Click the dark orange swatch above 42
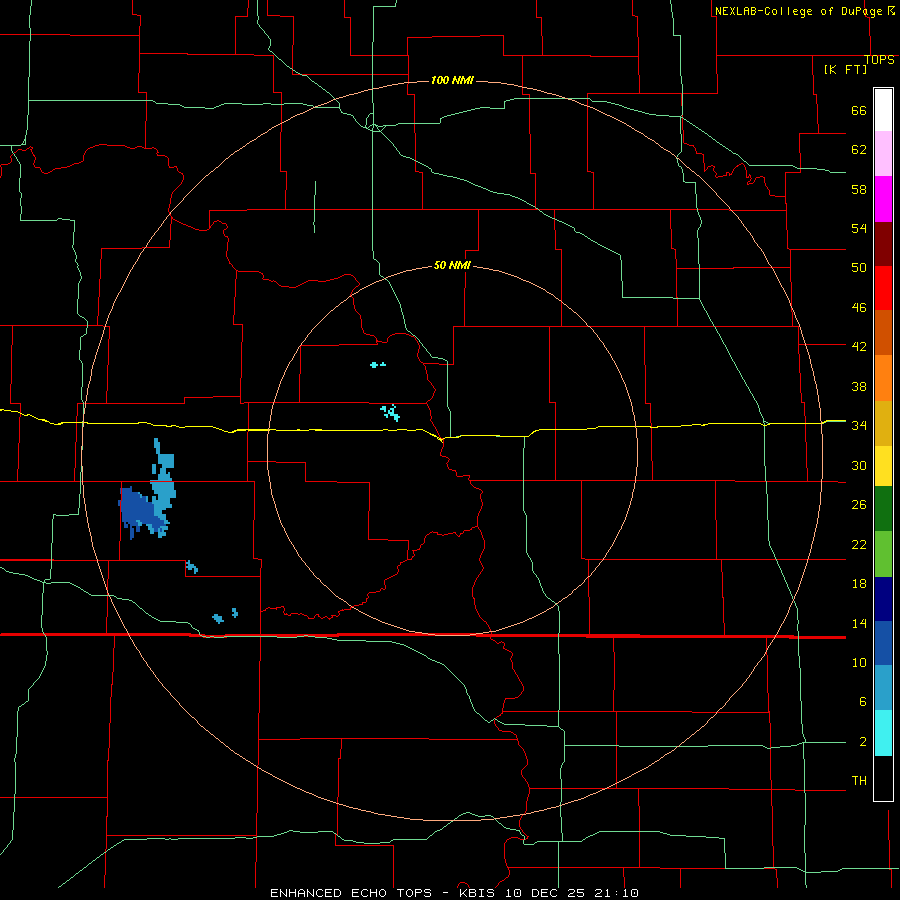 pos(883,332)
